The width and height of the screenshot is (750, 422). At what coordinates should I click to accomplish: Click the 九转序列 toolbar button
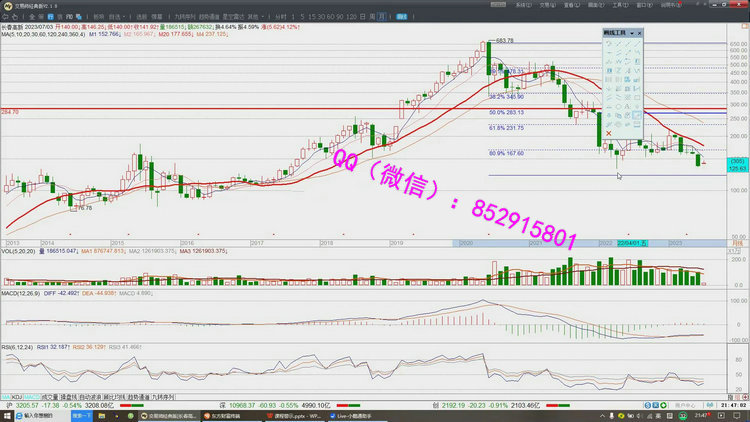pos(185,17)
